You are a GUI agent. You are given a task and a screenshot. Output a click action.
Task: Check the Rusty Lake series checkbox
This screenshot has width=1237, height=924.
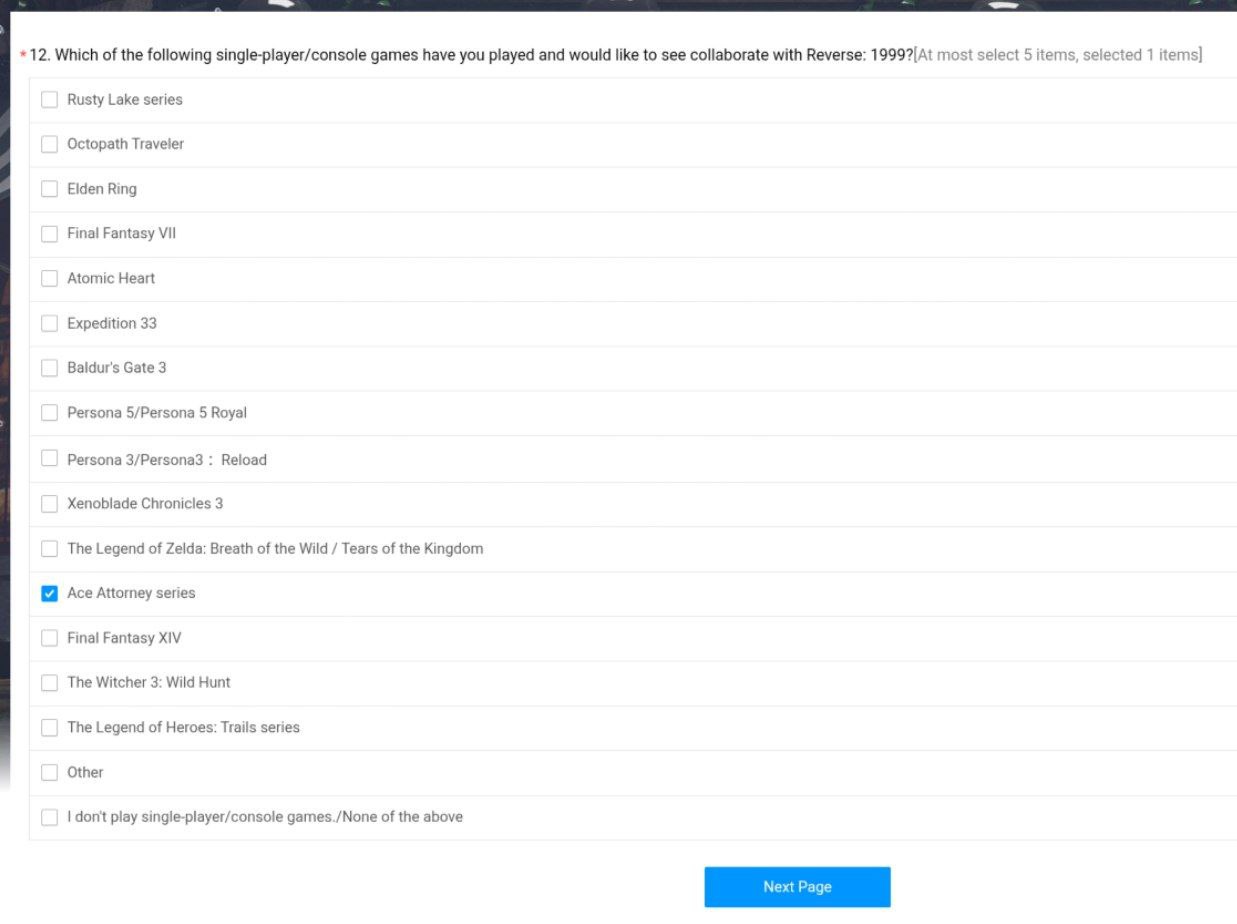(49, 100)
